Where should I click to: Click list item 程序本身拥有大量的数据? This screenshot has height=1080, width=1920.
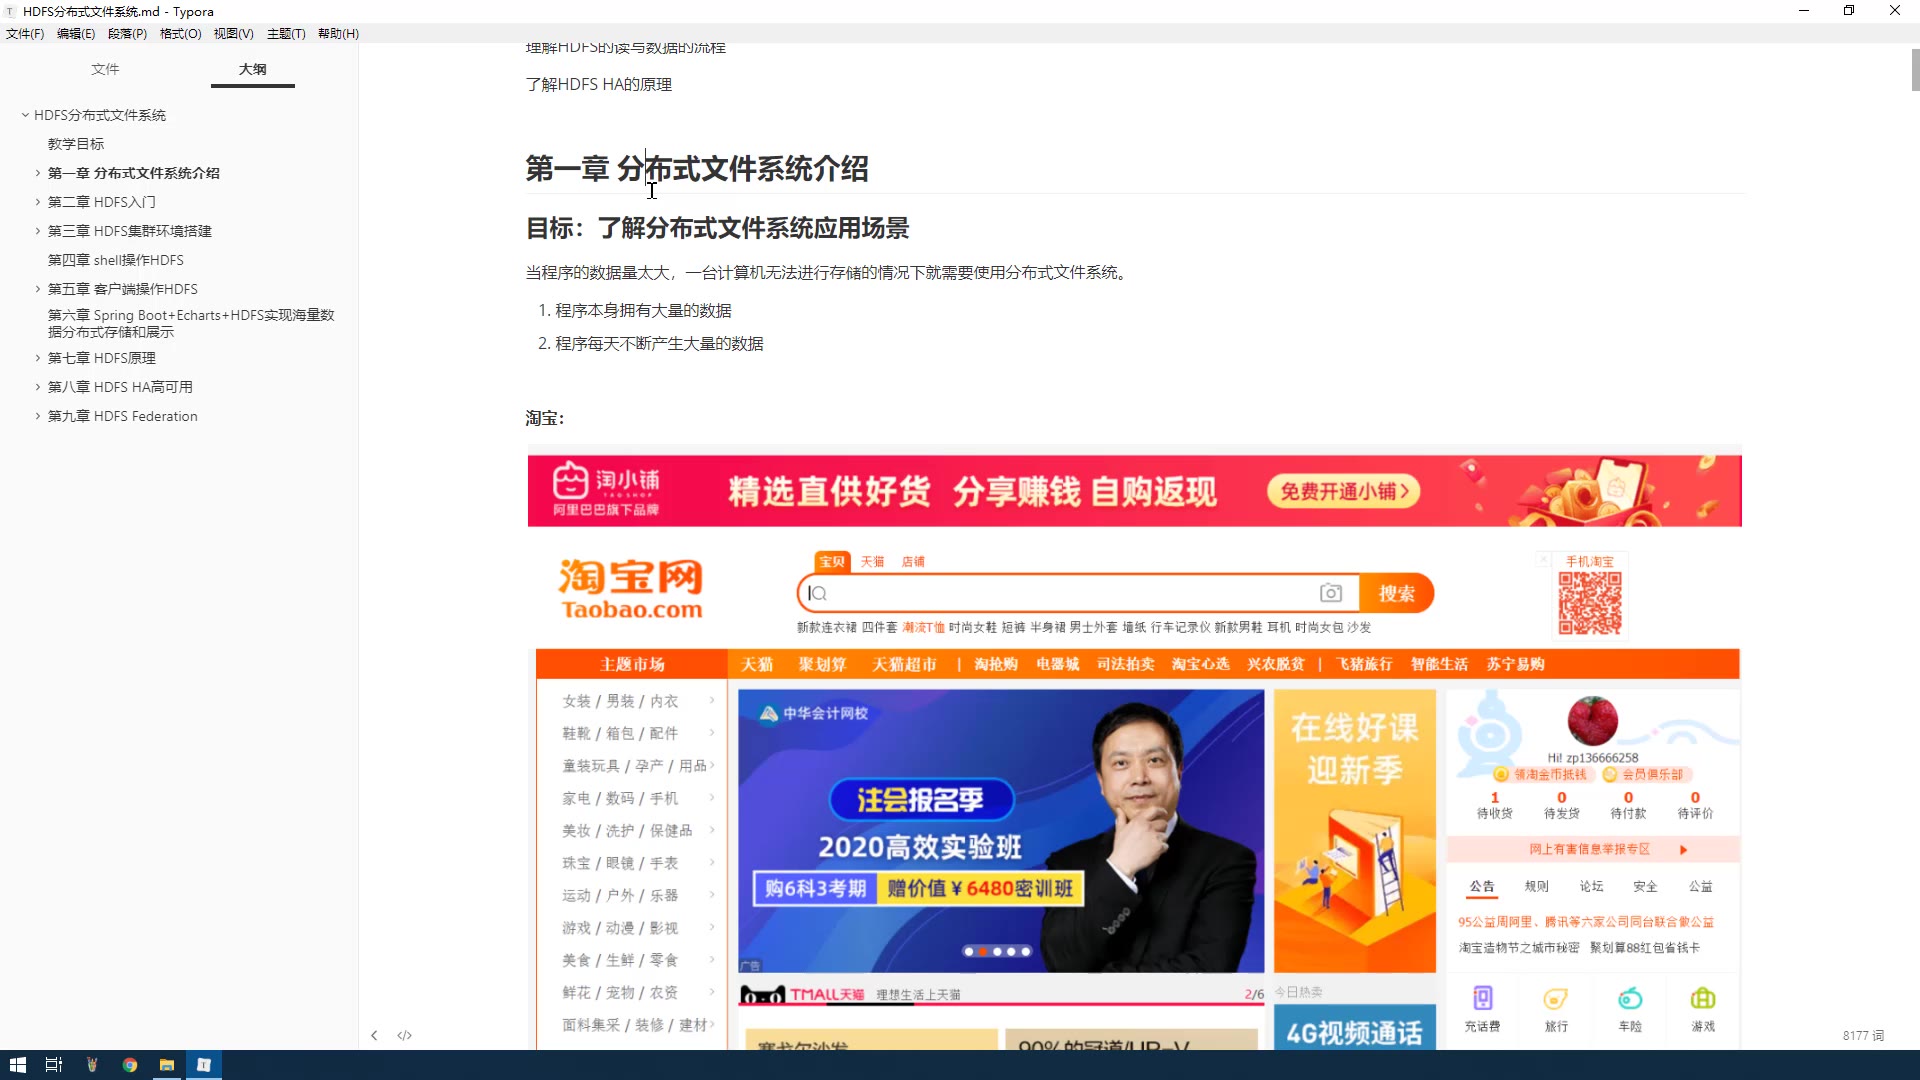point(643,311)
